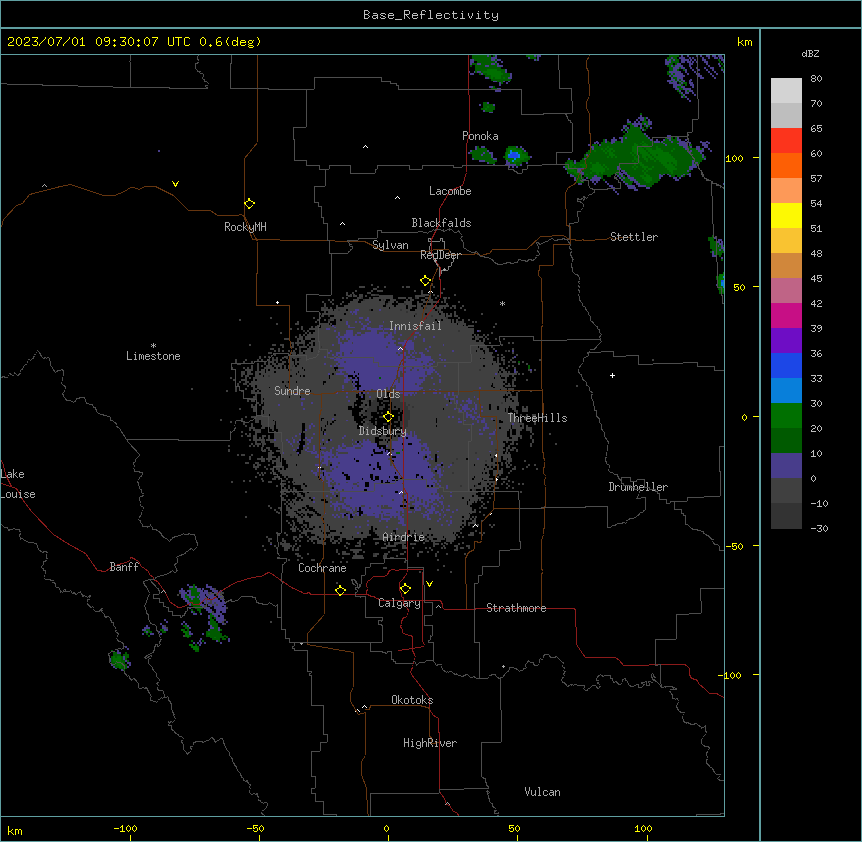Click the large green echo northwest of Stettler

[x=638, y=156]
